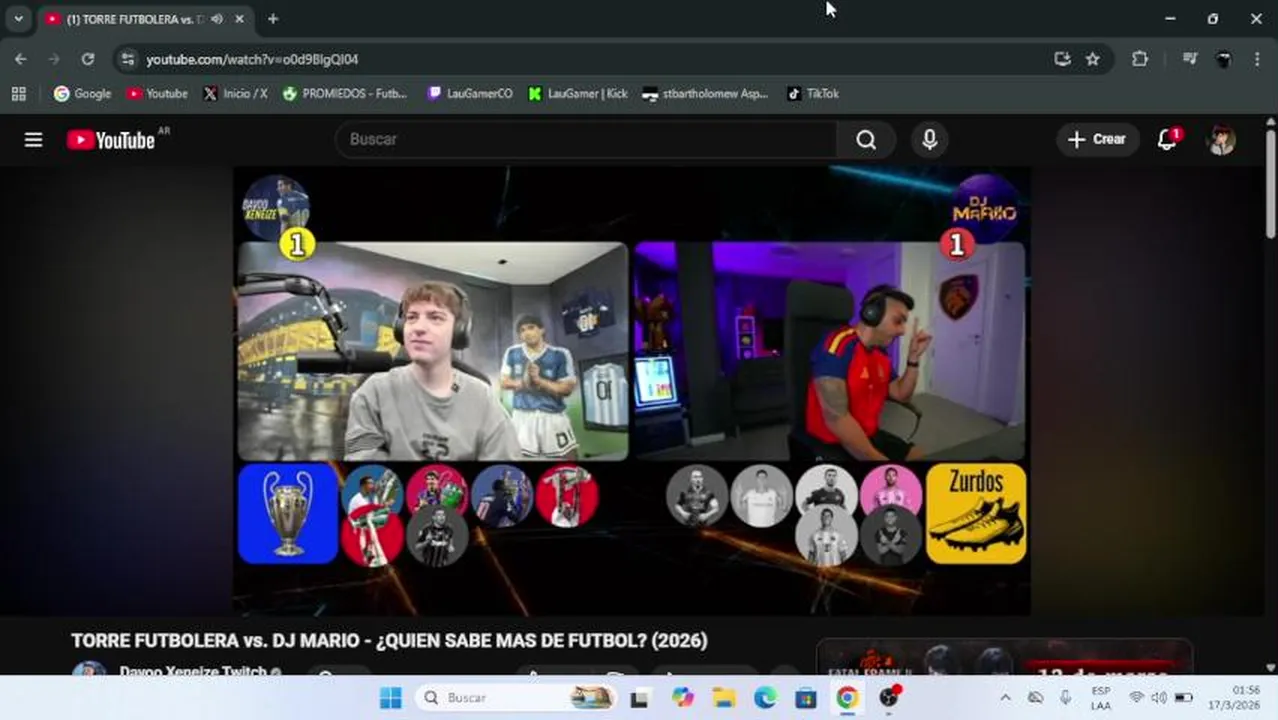1278x720 pixels.
Task: Open the Chrome extensions puzzle icon
Action: pos(1140,59)
